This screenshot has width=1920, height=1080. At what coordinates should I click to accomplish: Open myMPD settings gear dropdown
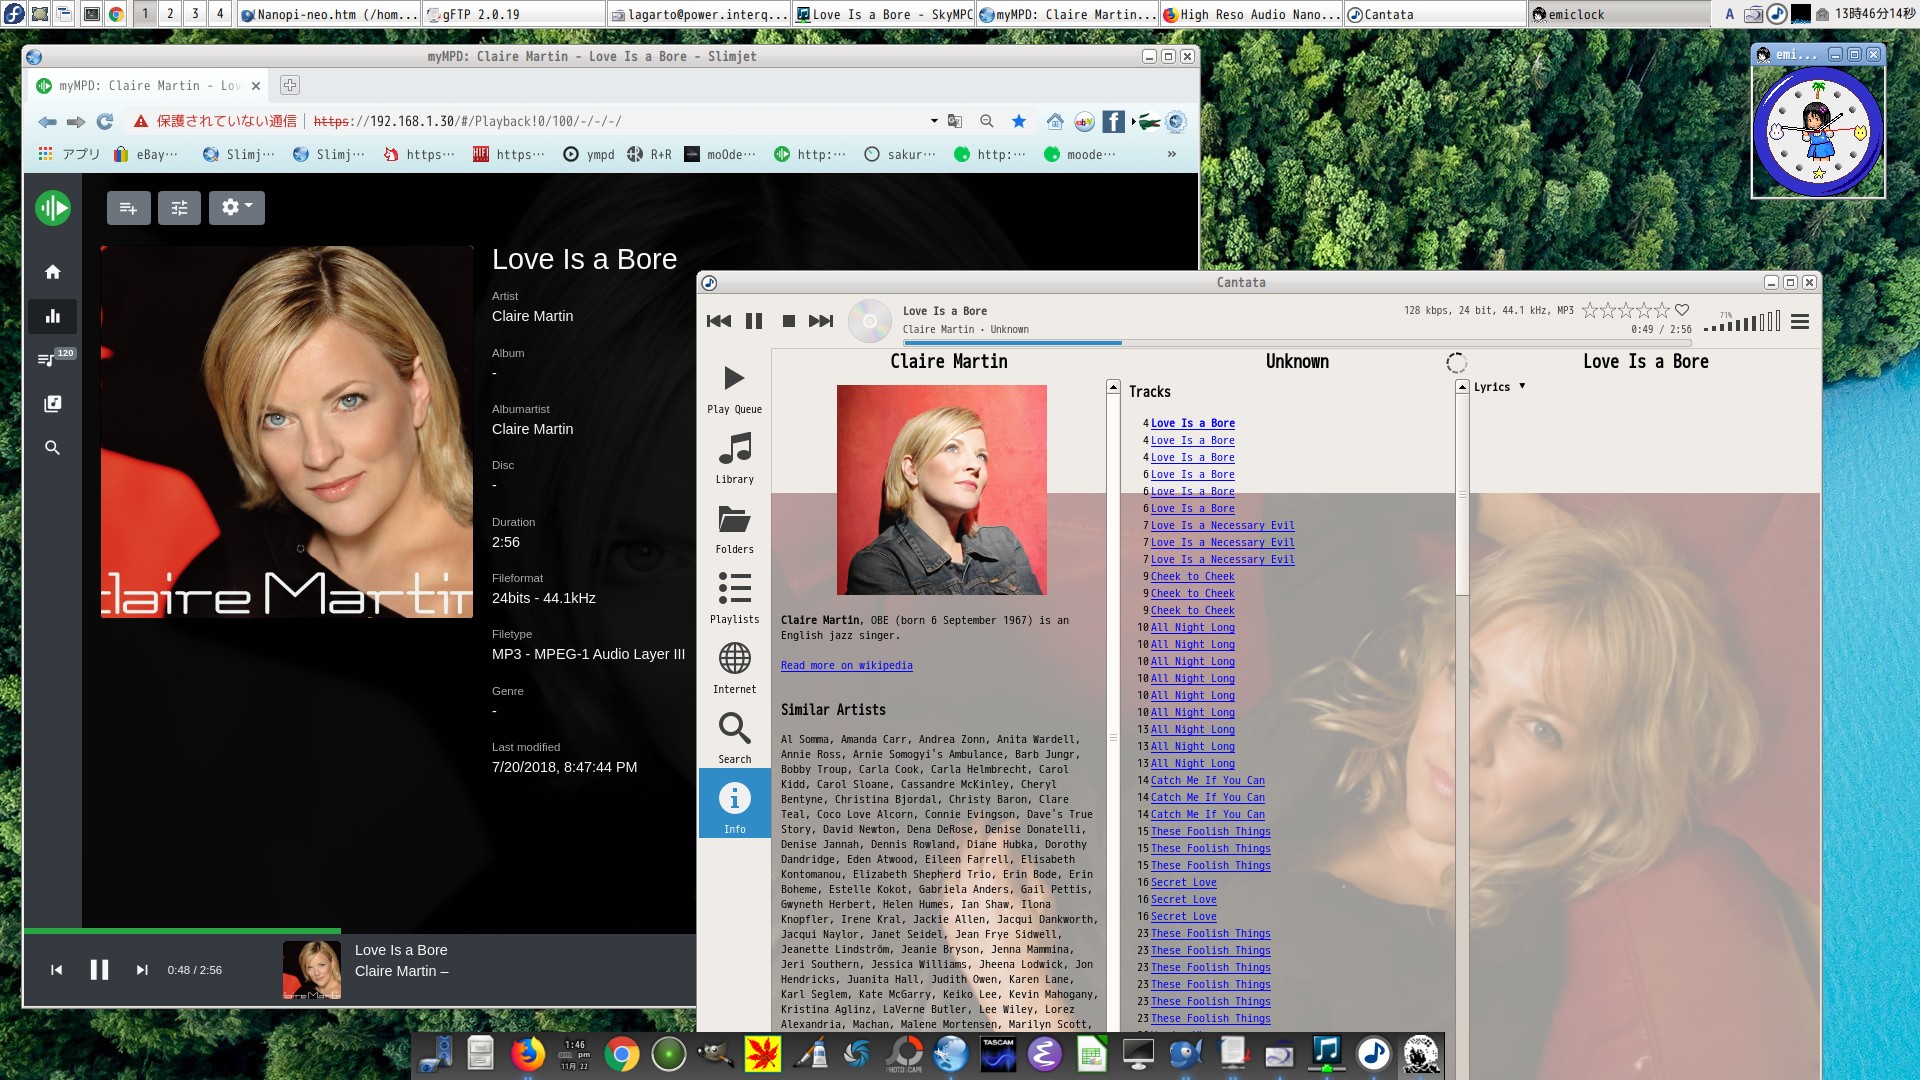coord(236,207)
